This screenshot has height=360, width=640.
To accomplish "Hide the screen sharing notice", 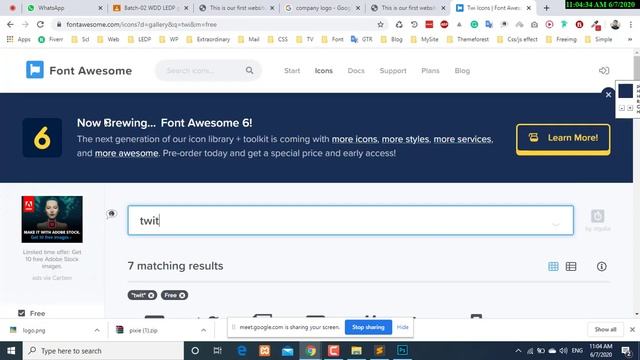I will pos(402,327).
